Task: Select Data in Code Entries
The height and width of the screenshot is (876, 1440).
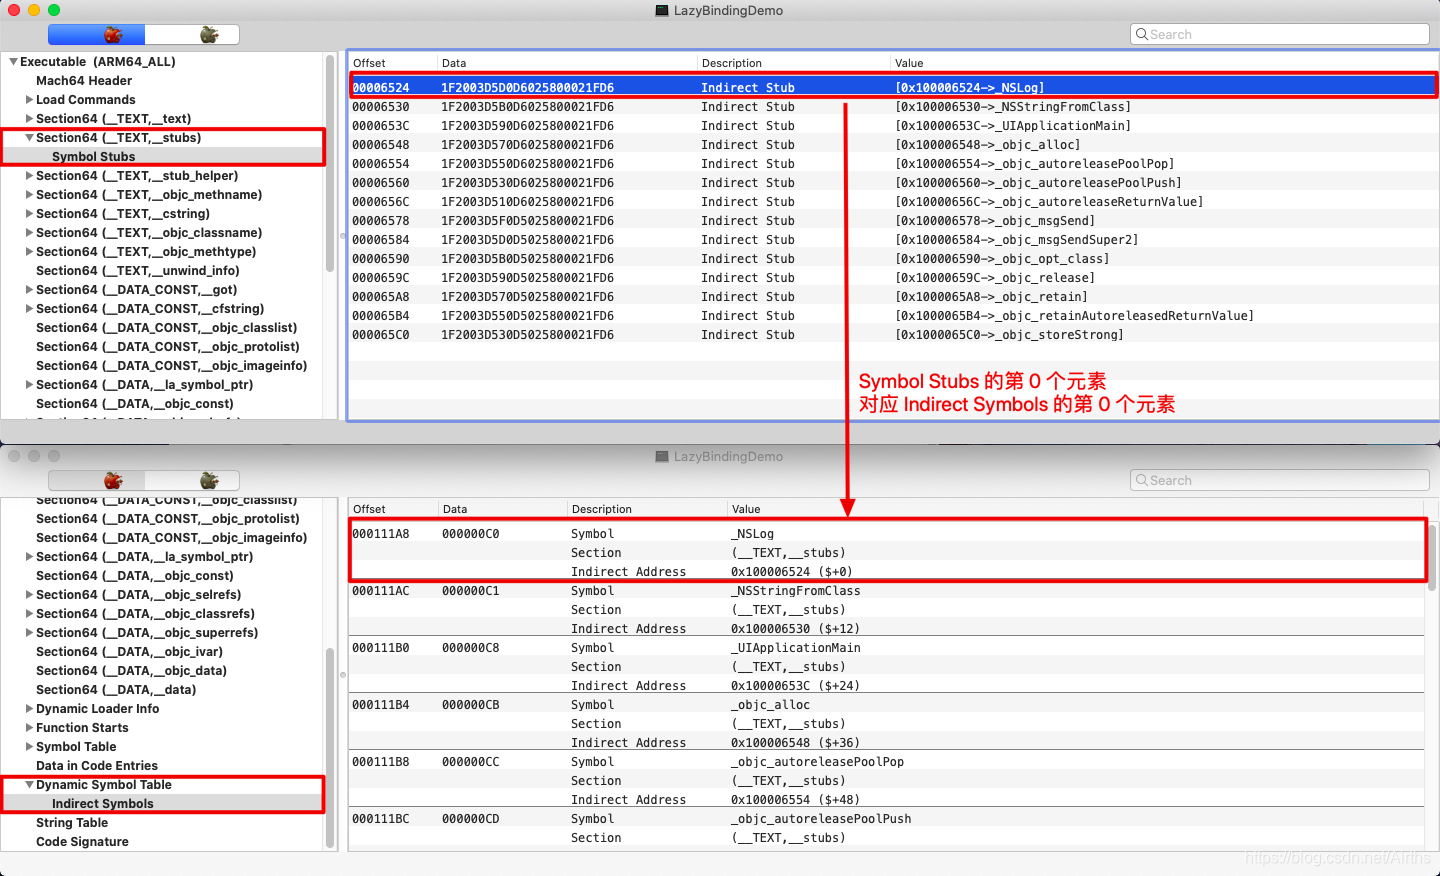Action: point(97,766)
